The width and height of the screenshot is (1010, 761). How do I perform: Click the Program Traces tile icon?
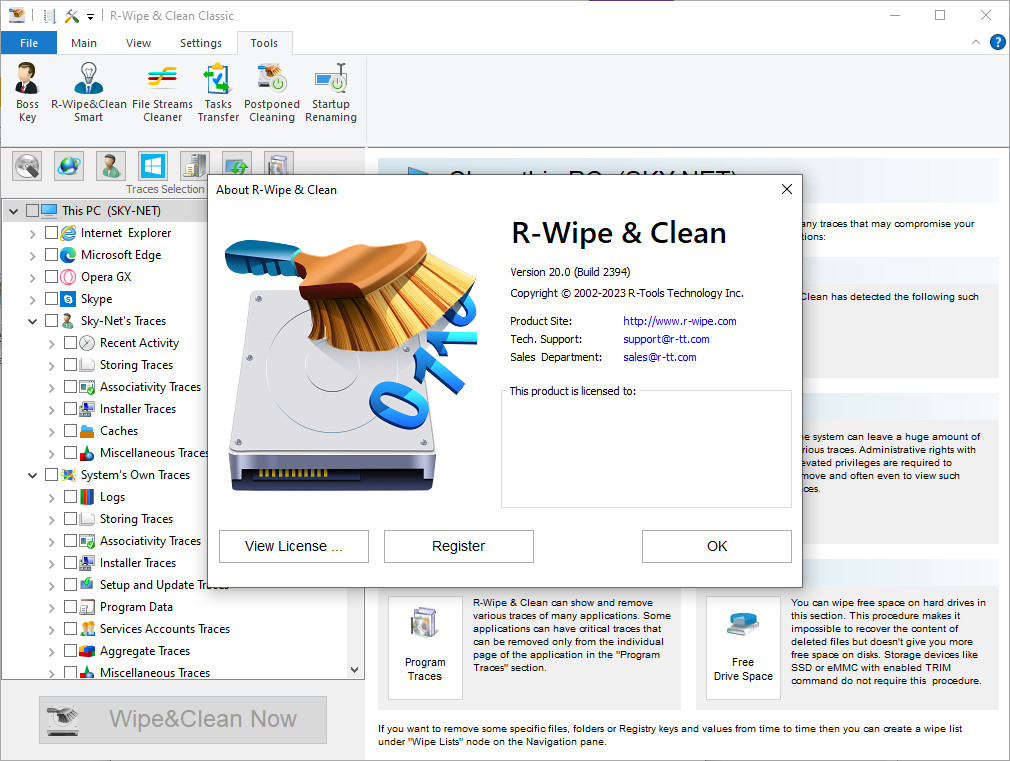pyautogui.click(x=425, y=648)
